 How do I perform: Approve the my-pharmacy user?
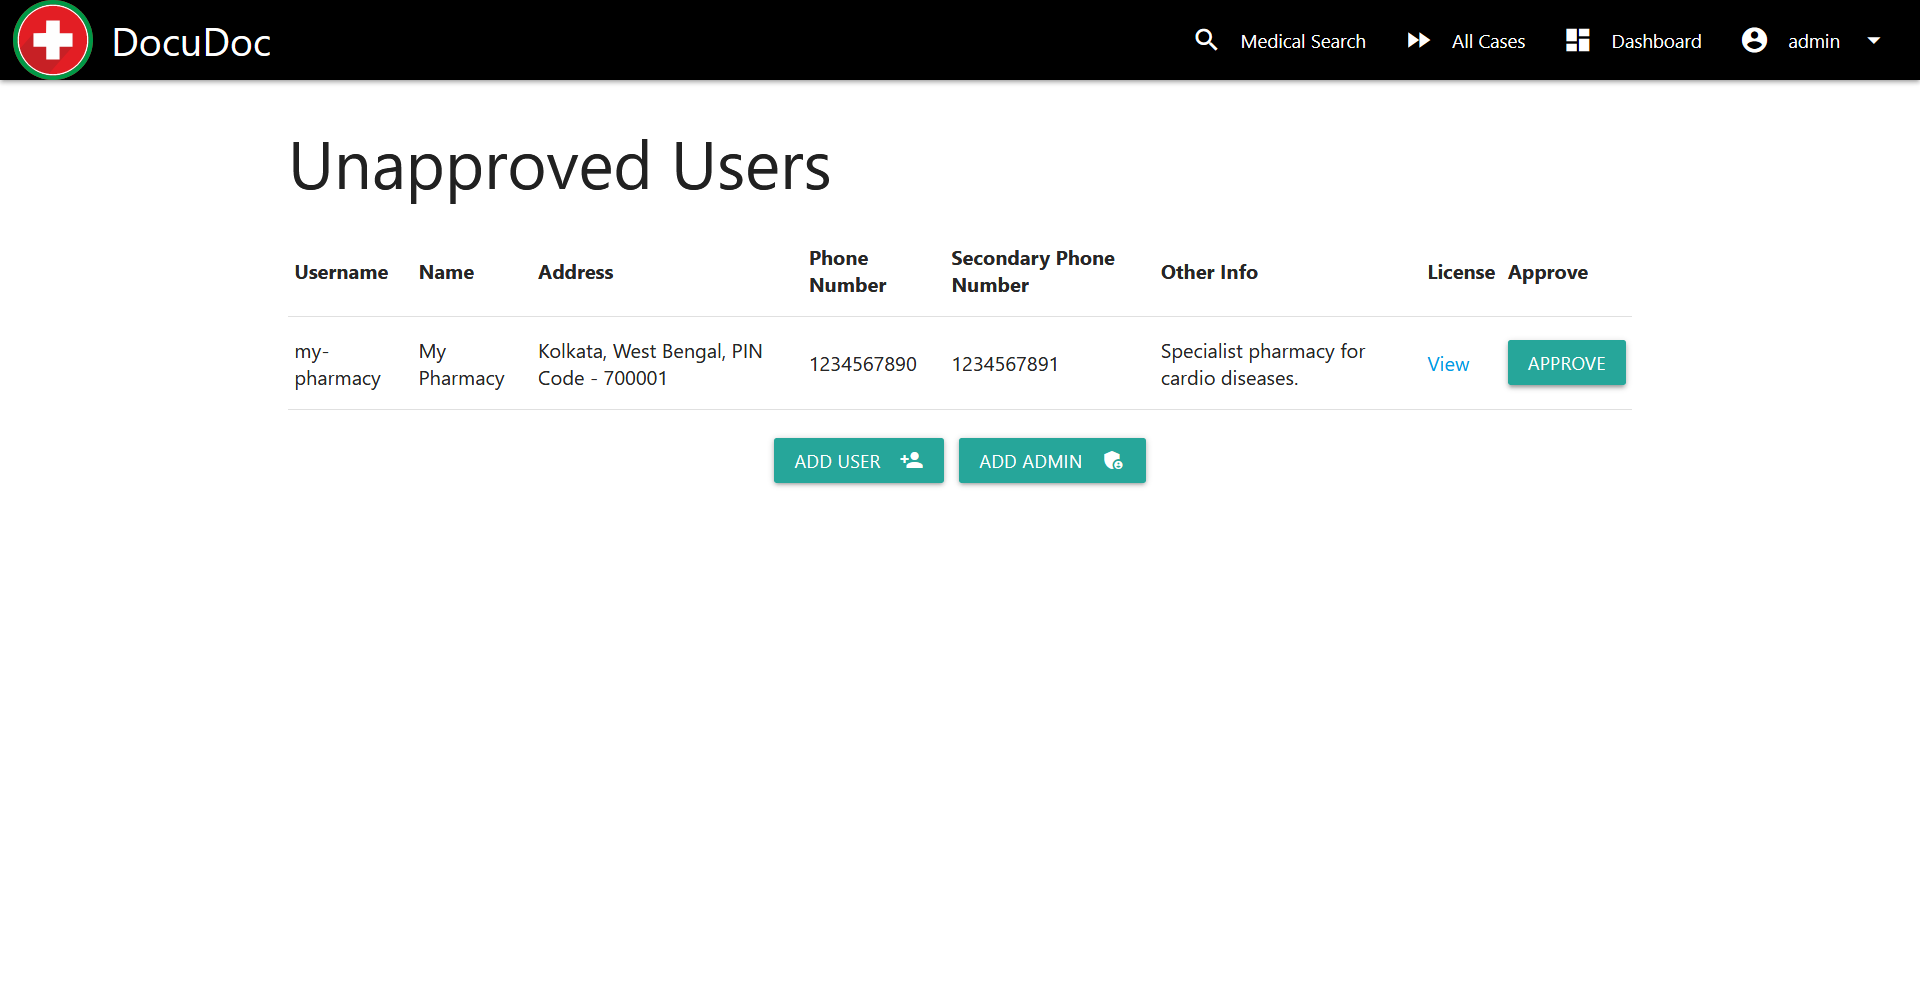pyautogui.click(x=1566, y=363)
